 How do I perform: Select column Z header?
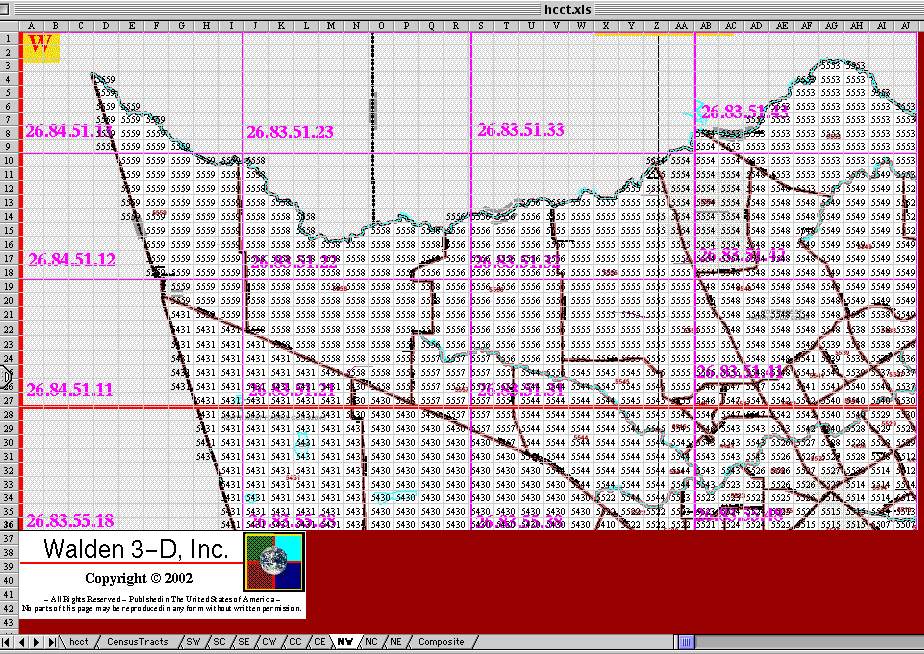coord(656,25)
